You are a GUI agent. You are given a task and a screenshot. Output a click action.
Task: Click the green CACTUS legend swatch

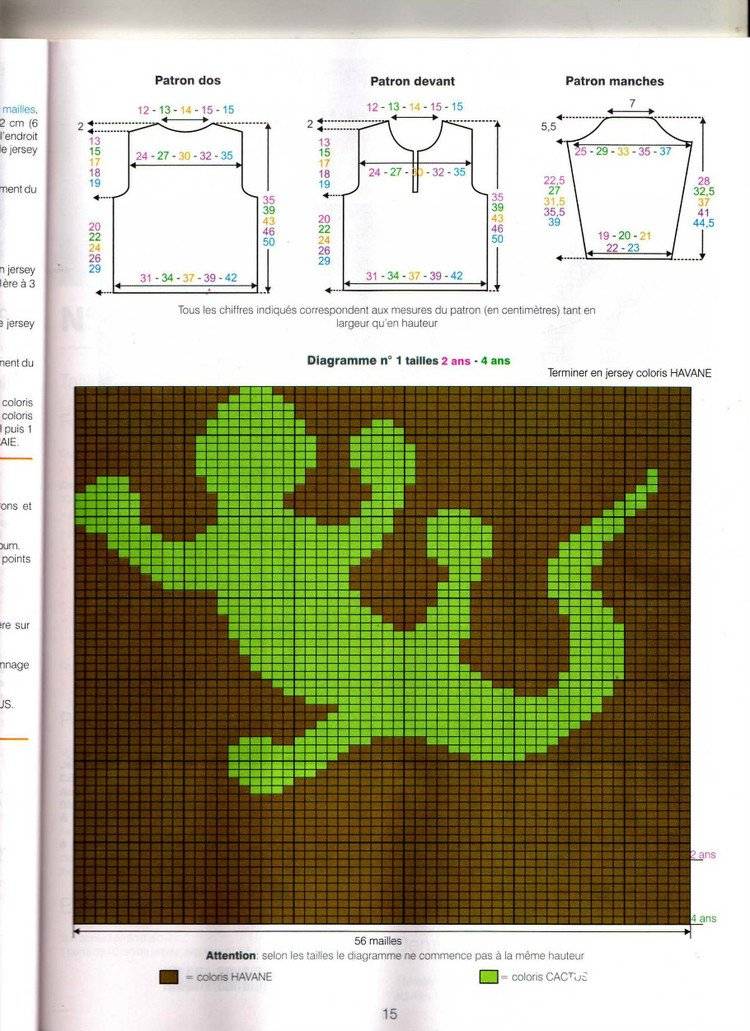(488, 976)
